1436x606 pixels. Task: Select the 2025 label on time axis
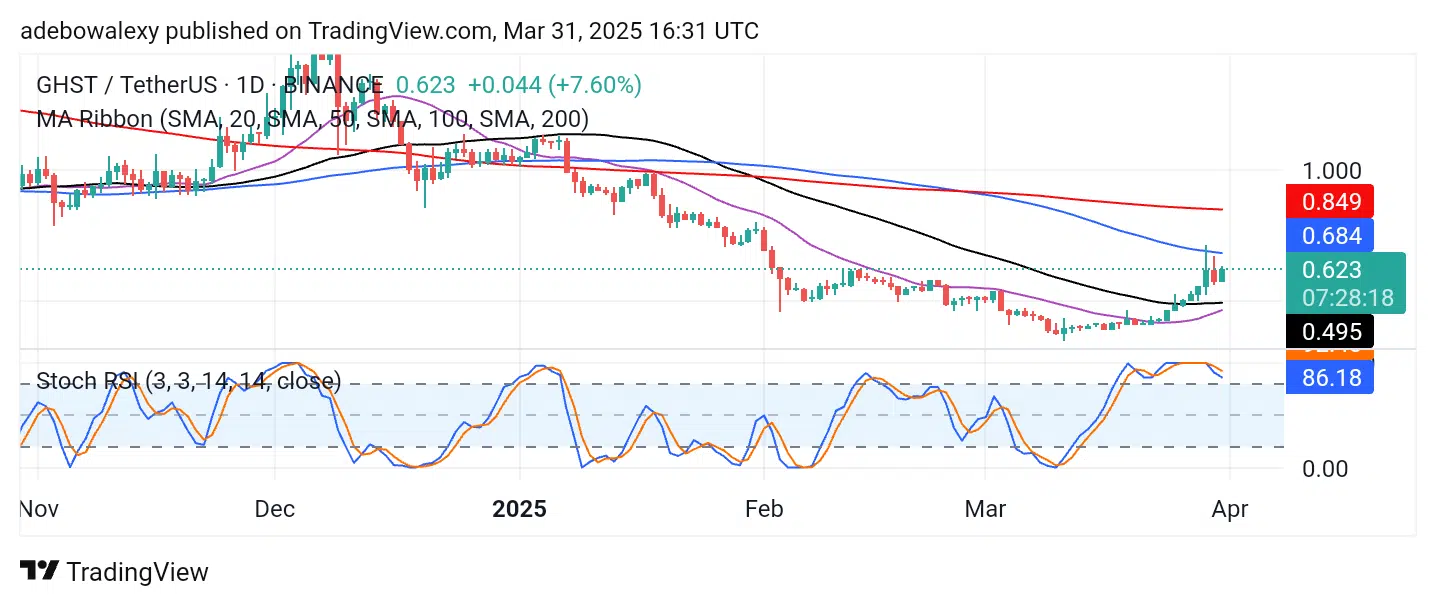coord(520,509)
